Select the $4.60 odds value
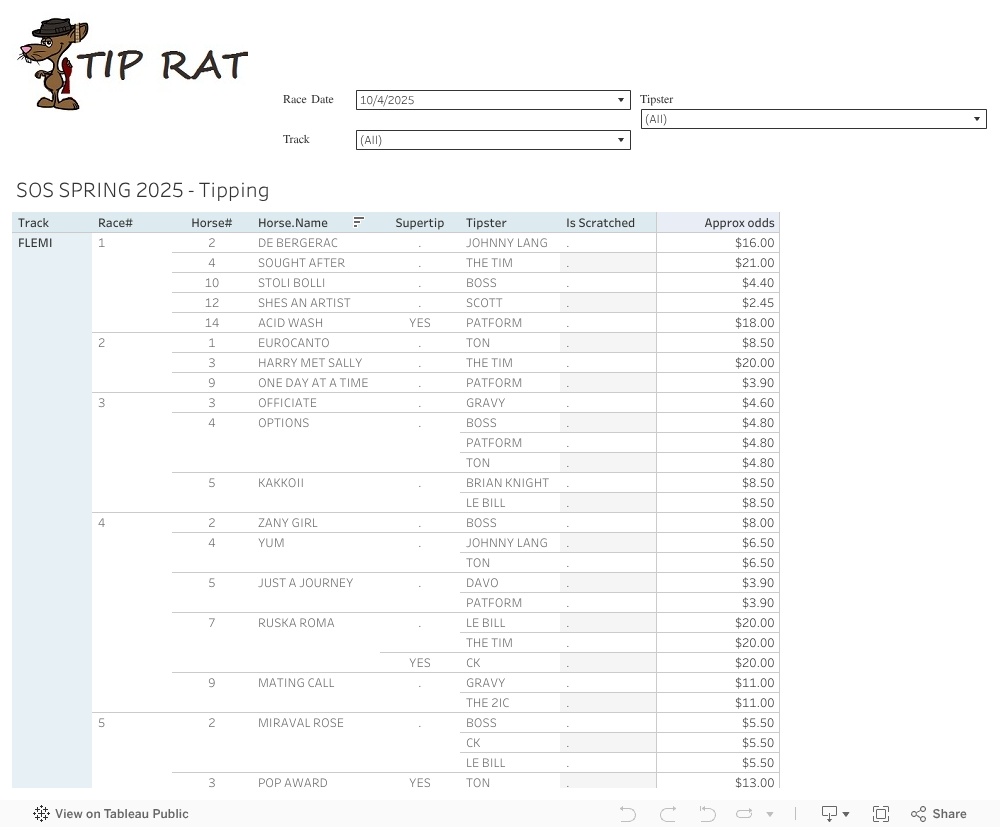This screenshot has width=1000, height=827. 758,403
